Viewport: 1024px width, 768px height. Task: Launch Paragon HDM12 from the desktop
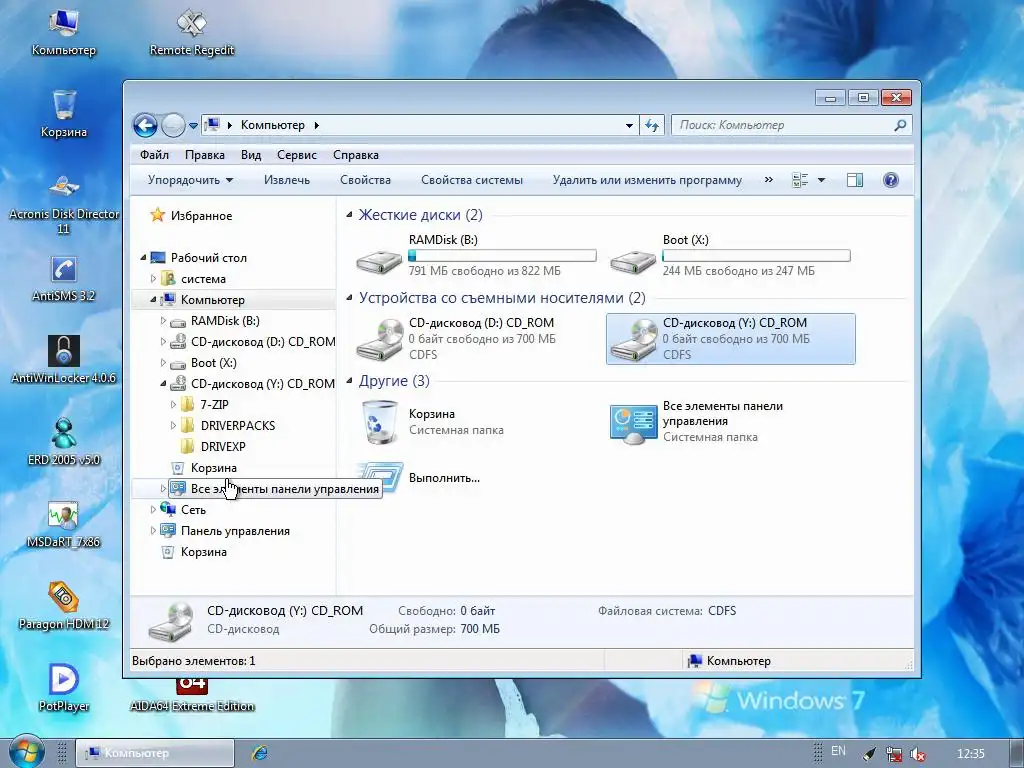point(63,606)
